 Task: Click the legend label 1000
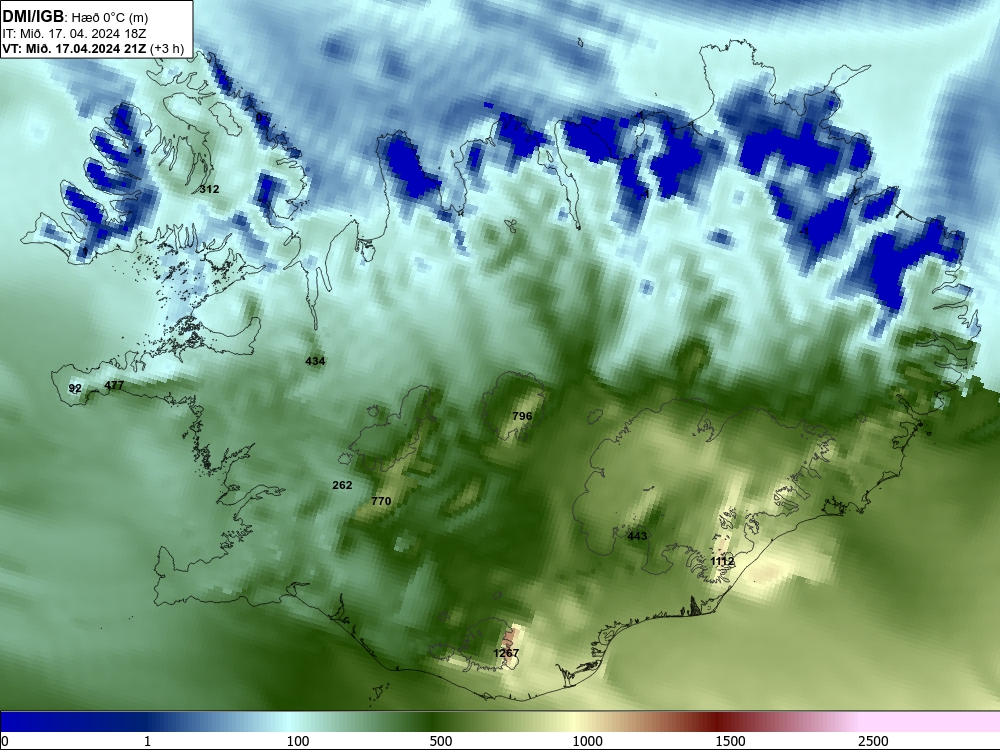point(587,741)
